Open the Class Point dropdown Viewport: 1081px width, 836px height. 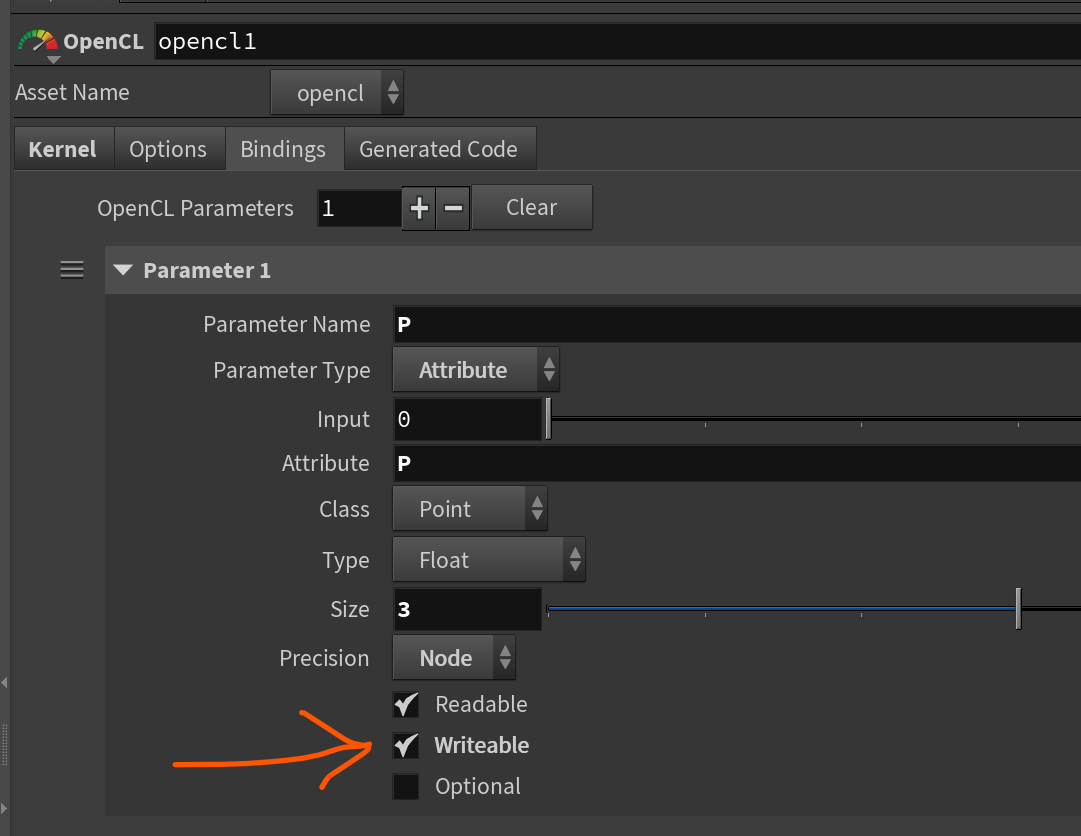pyautogui.click(x=469, y=510)
